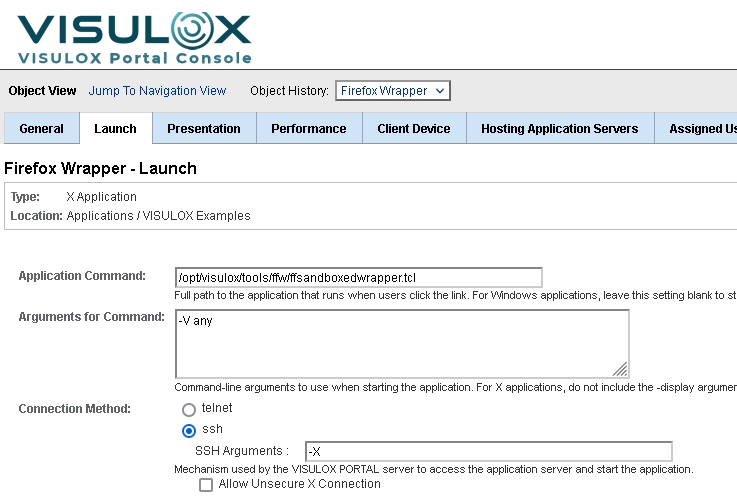Click the VISULOX Portal Console title text

(x=135, y=58)
